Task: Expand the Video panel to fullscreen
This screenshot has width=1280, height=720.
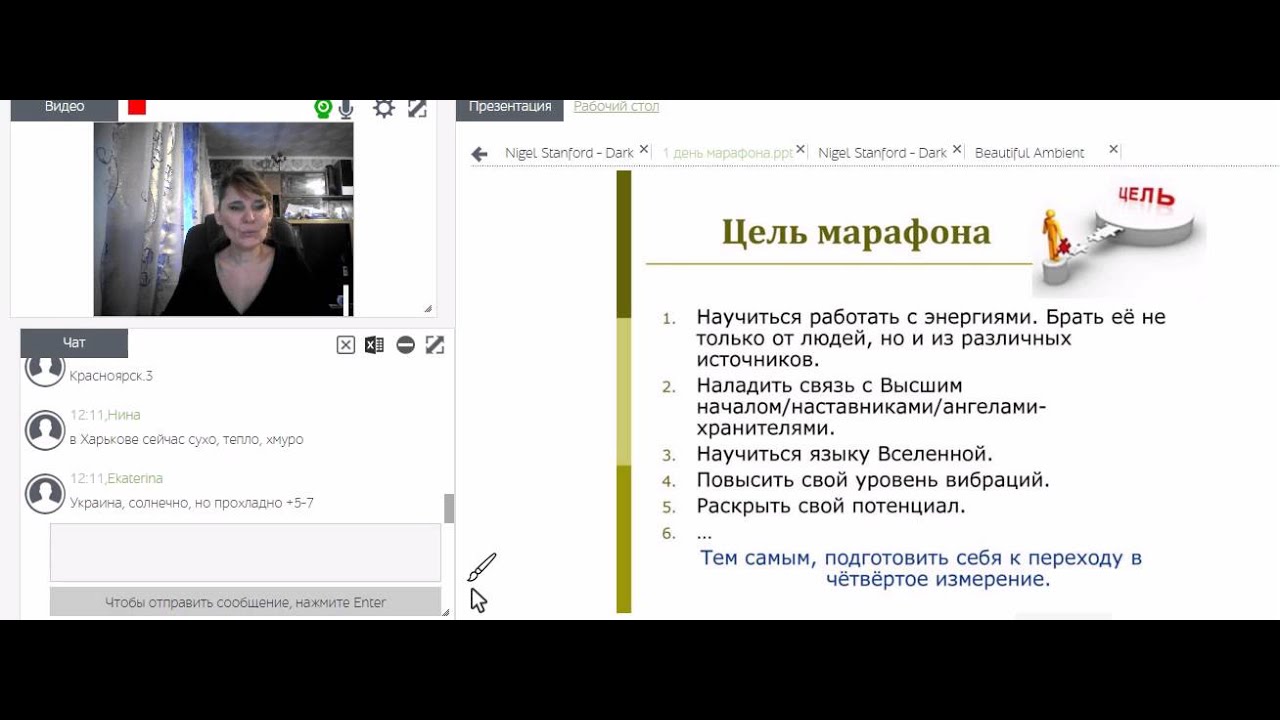Action: coord(417,108)
